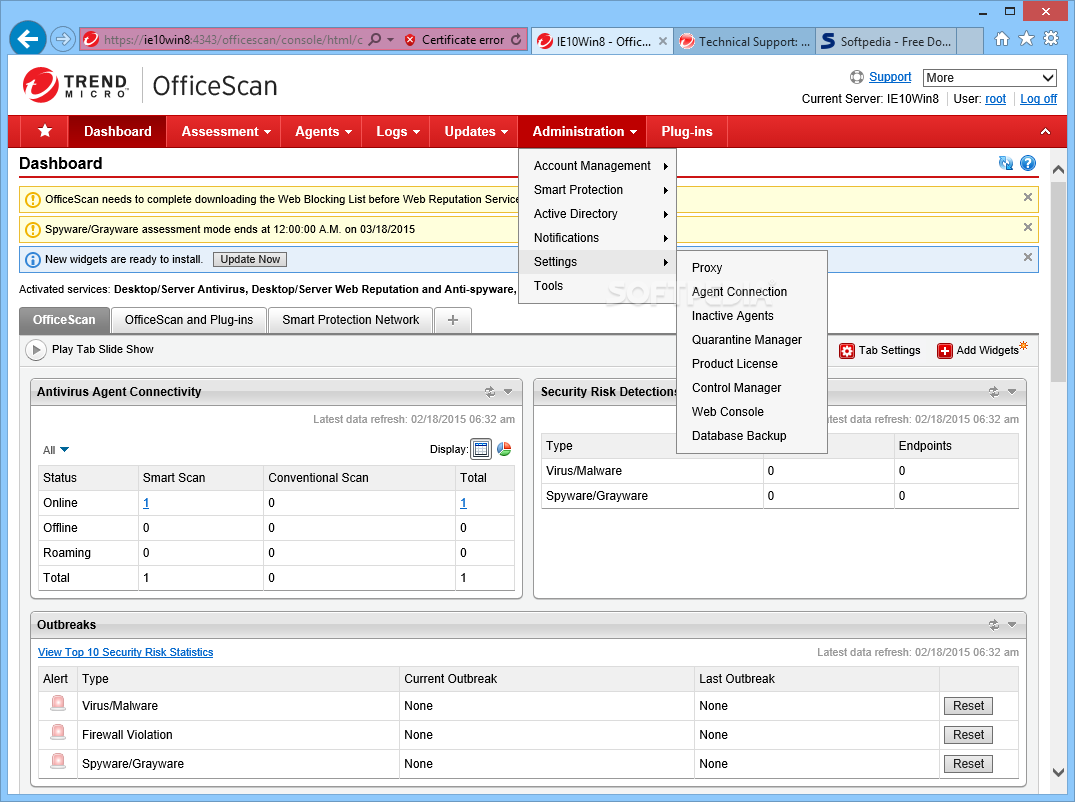Select Quarantine Manager in Settings submenu
This screenshot has width=1075, height=802.
[x=752, y=340]
